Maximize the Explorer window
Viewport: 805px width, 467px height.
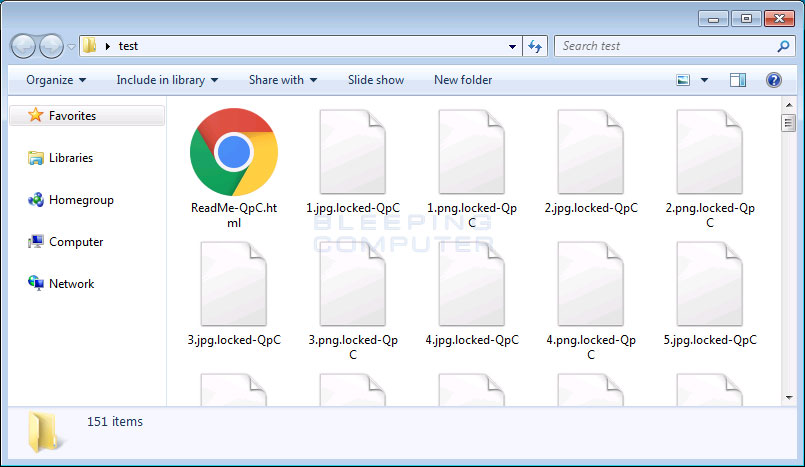(x=746, y=19)
